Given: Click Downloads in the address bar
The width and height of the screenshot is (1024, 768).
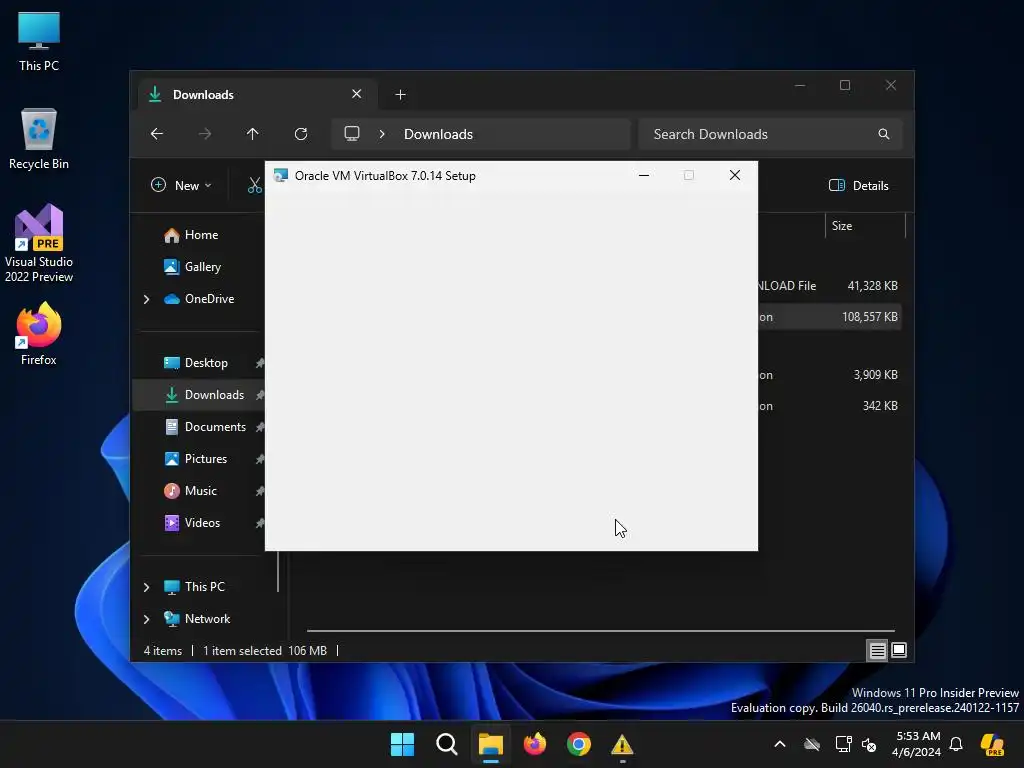Looking at the screenshot, I should point(438,134).
